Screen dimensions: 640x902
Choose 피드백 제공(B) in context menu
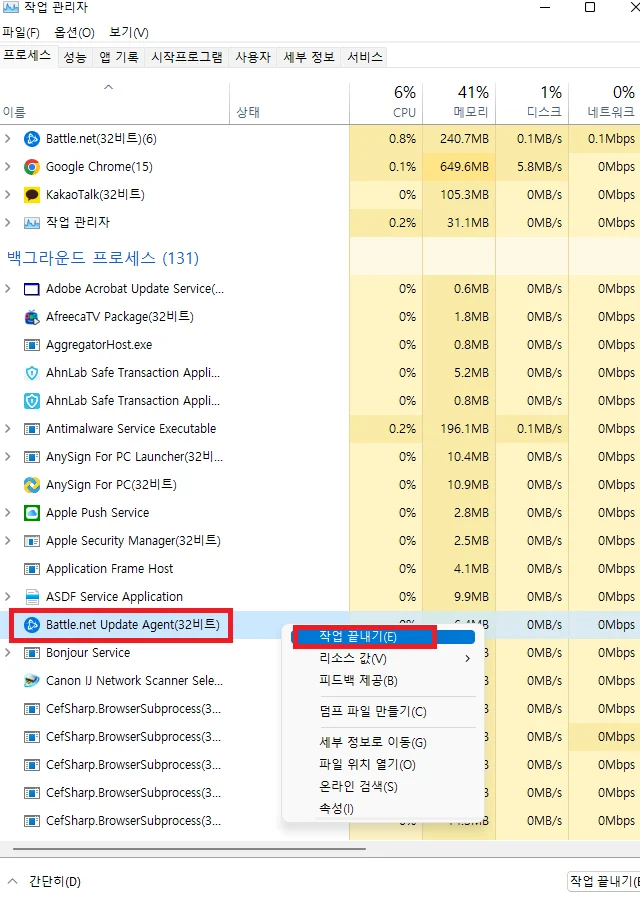tap(383, 681)
